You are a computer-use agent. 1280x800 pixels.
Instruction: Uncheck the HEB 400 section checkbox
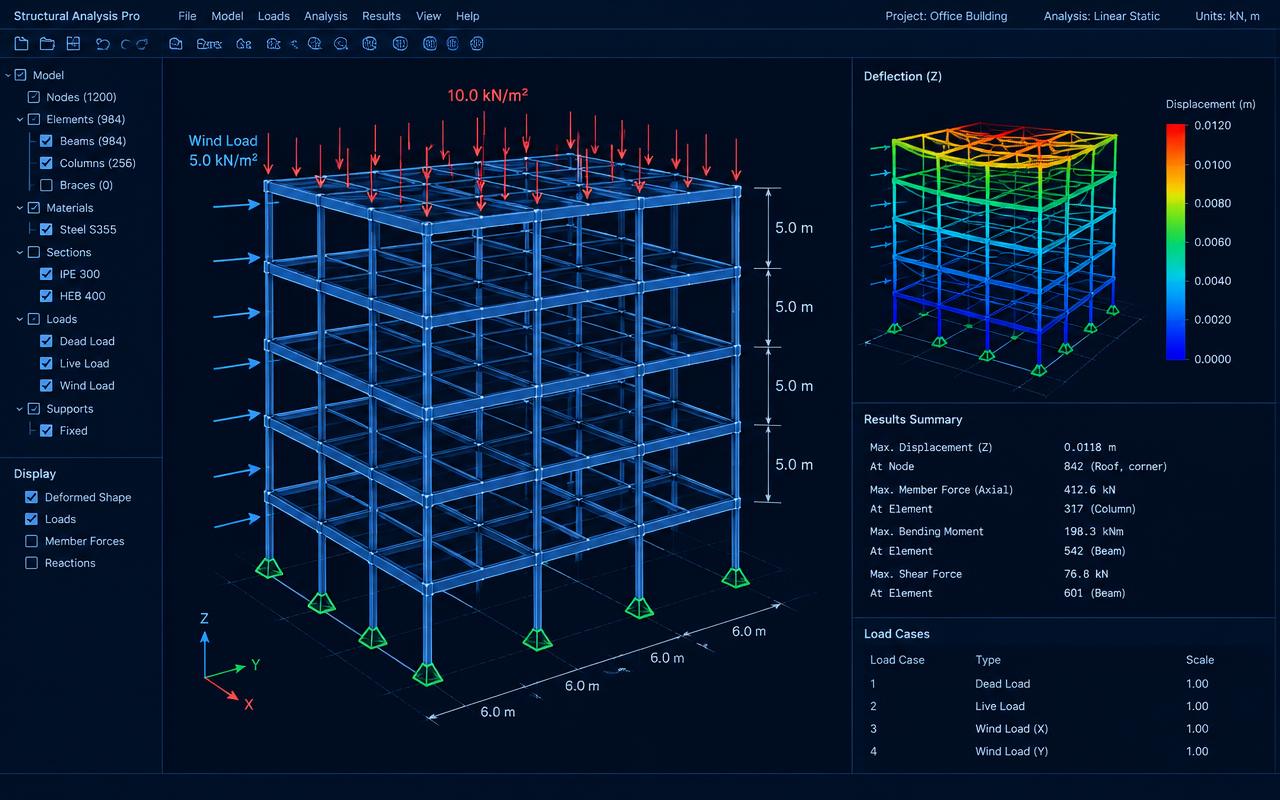(46, 296)
